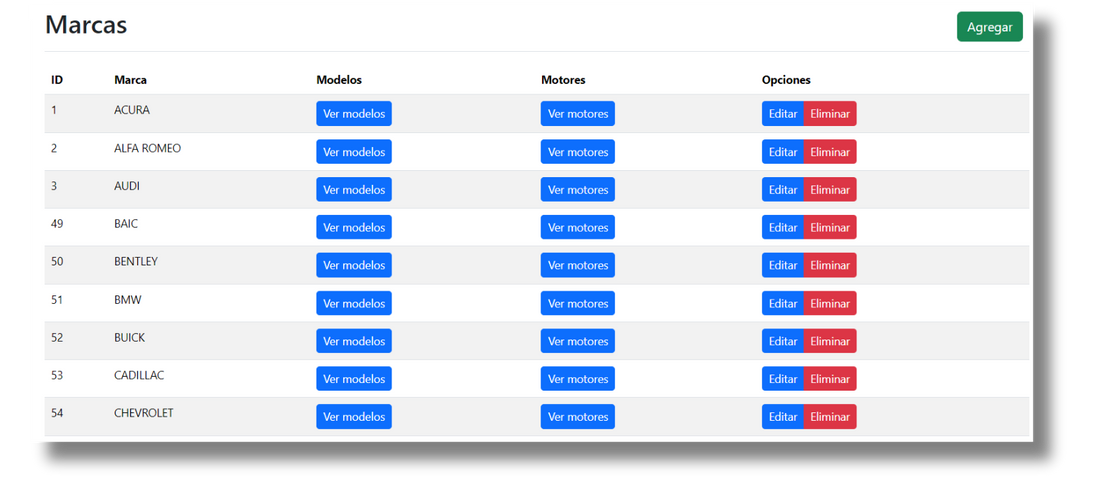Viewport: 1098px width, 481px height.
Task: Delete the ALFA ROMEO brand
Action: pos(830,152)
